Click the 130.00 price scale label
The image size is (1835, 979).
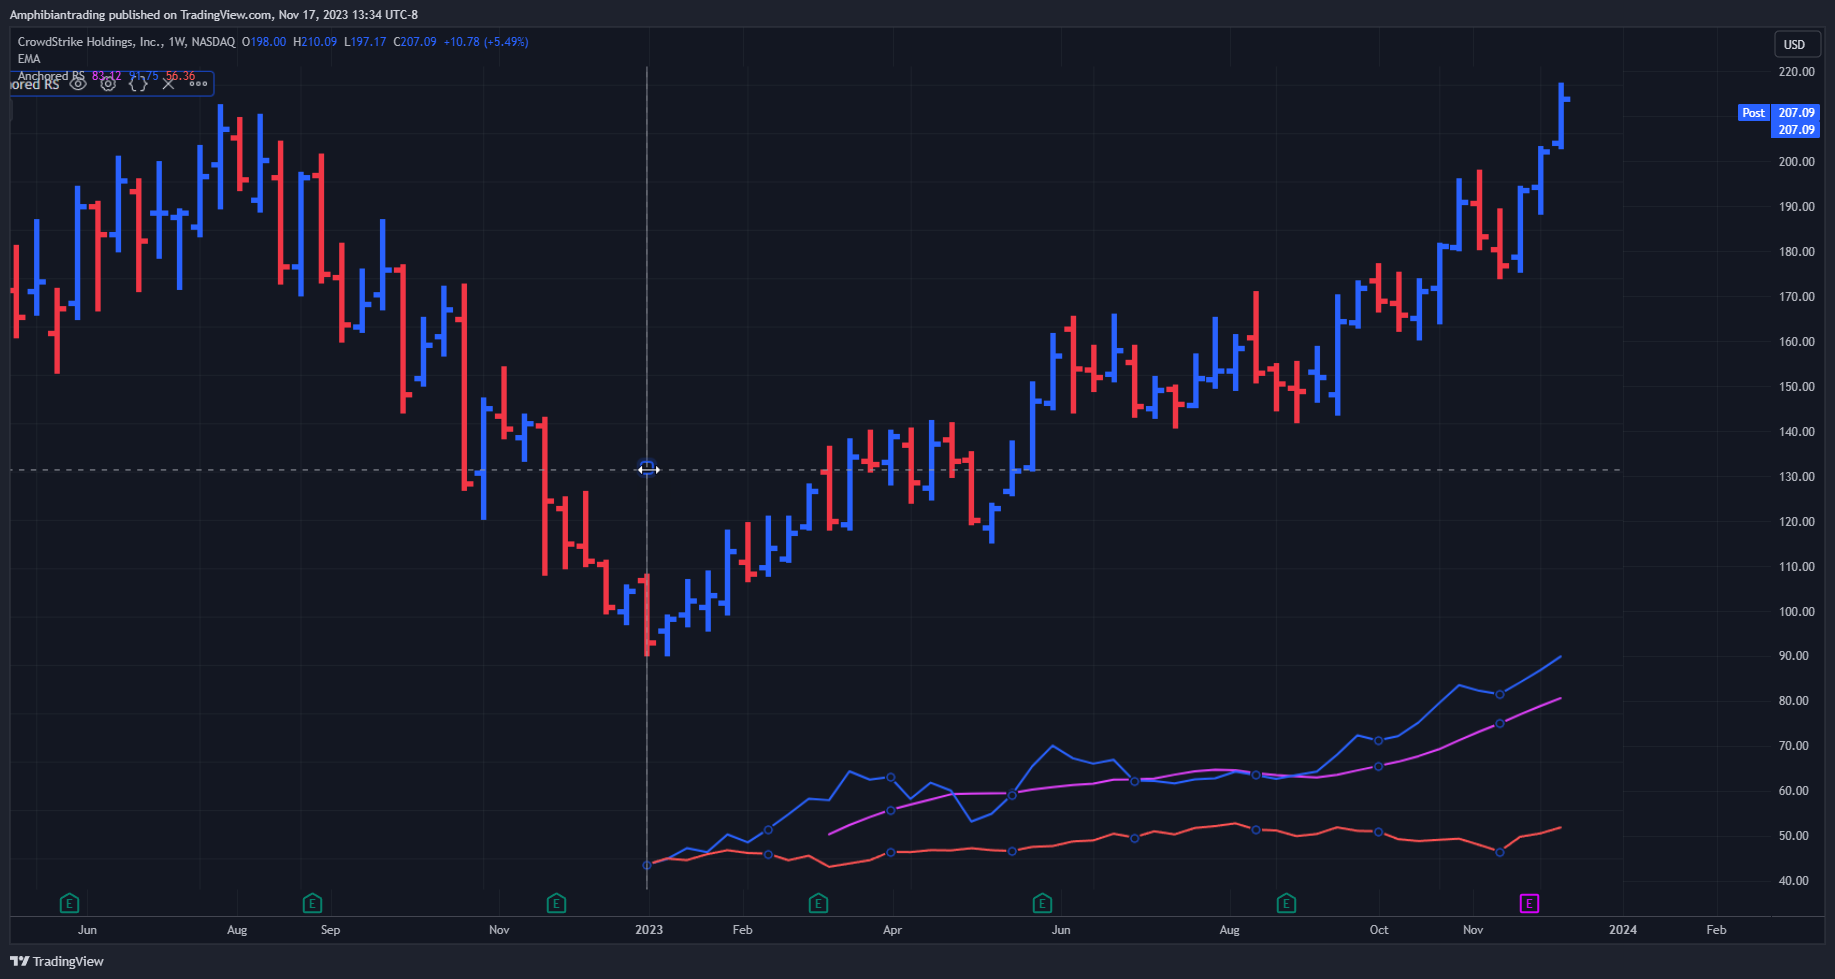click(1796, 477)
